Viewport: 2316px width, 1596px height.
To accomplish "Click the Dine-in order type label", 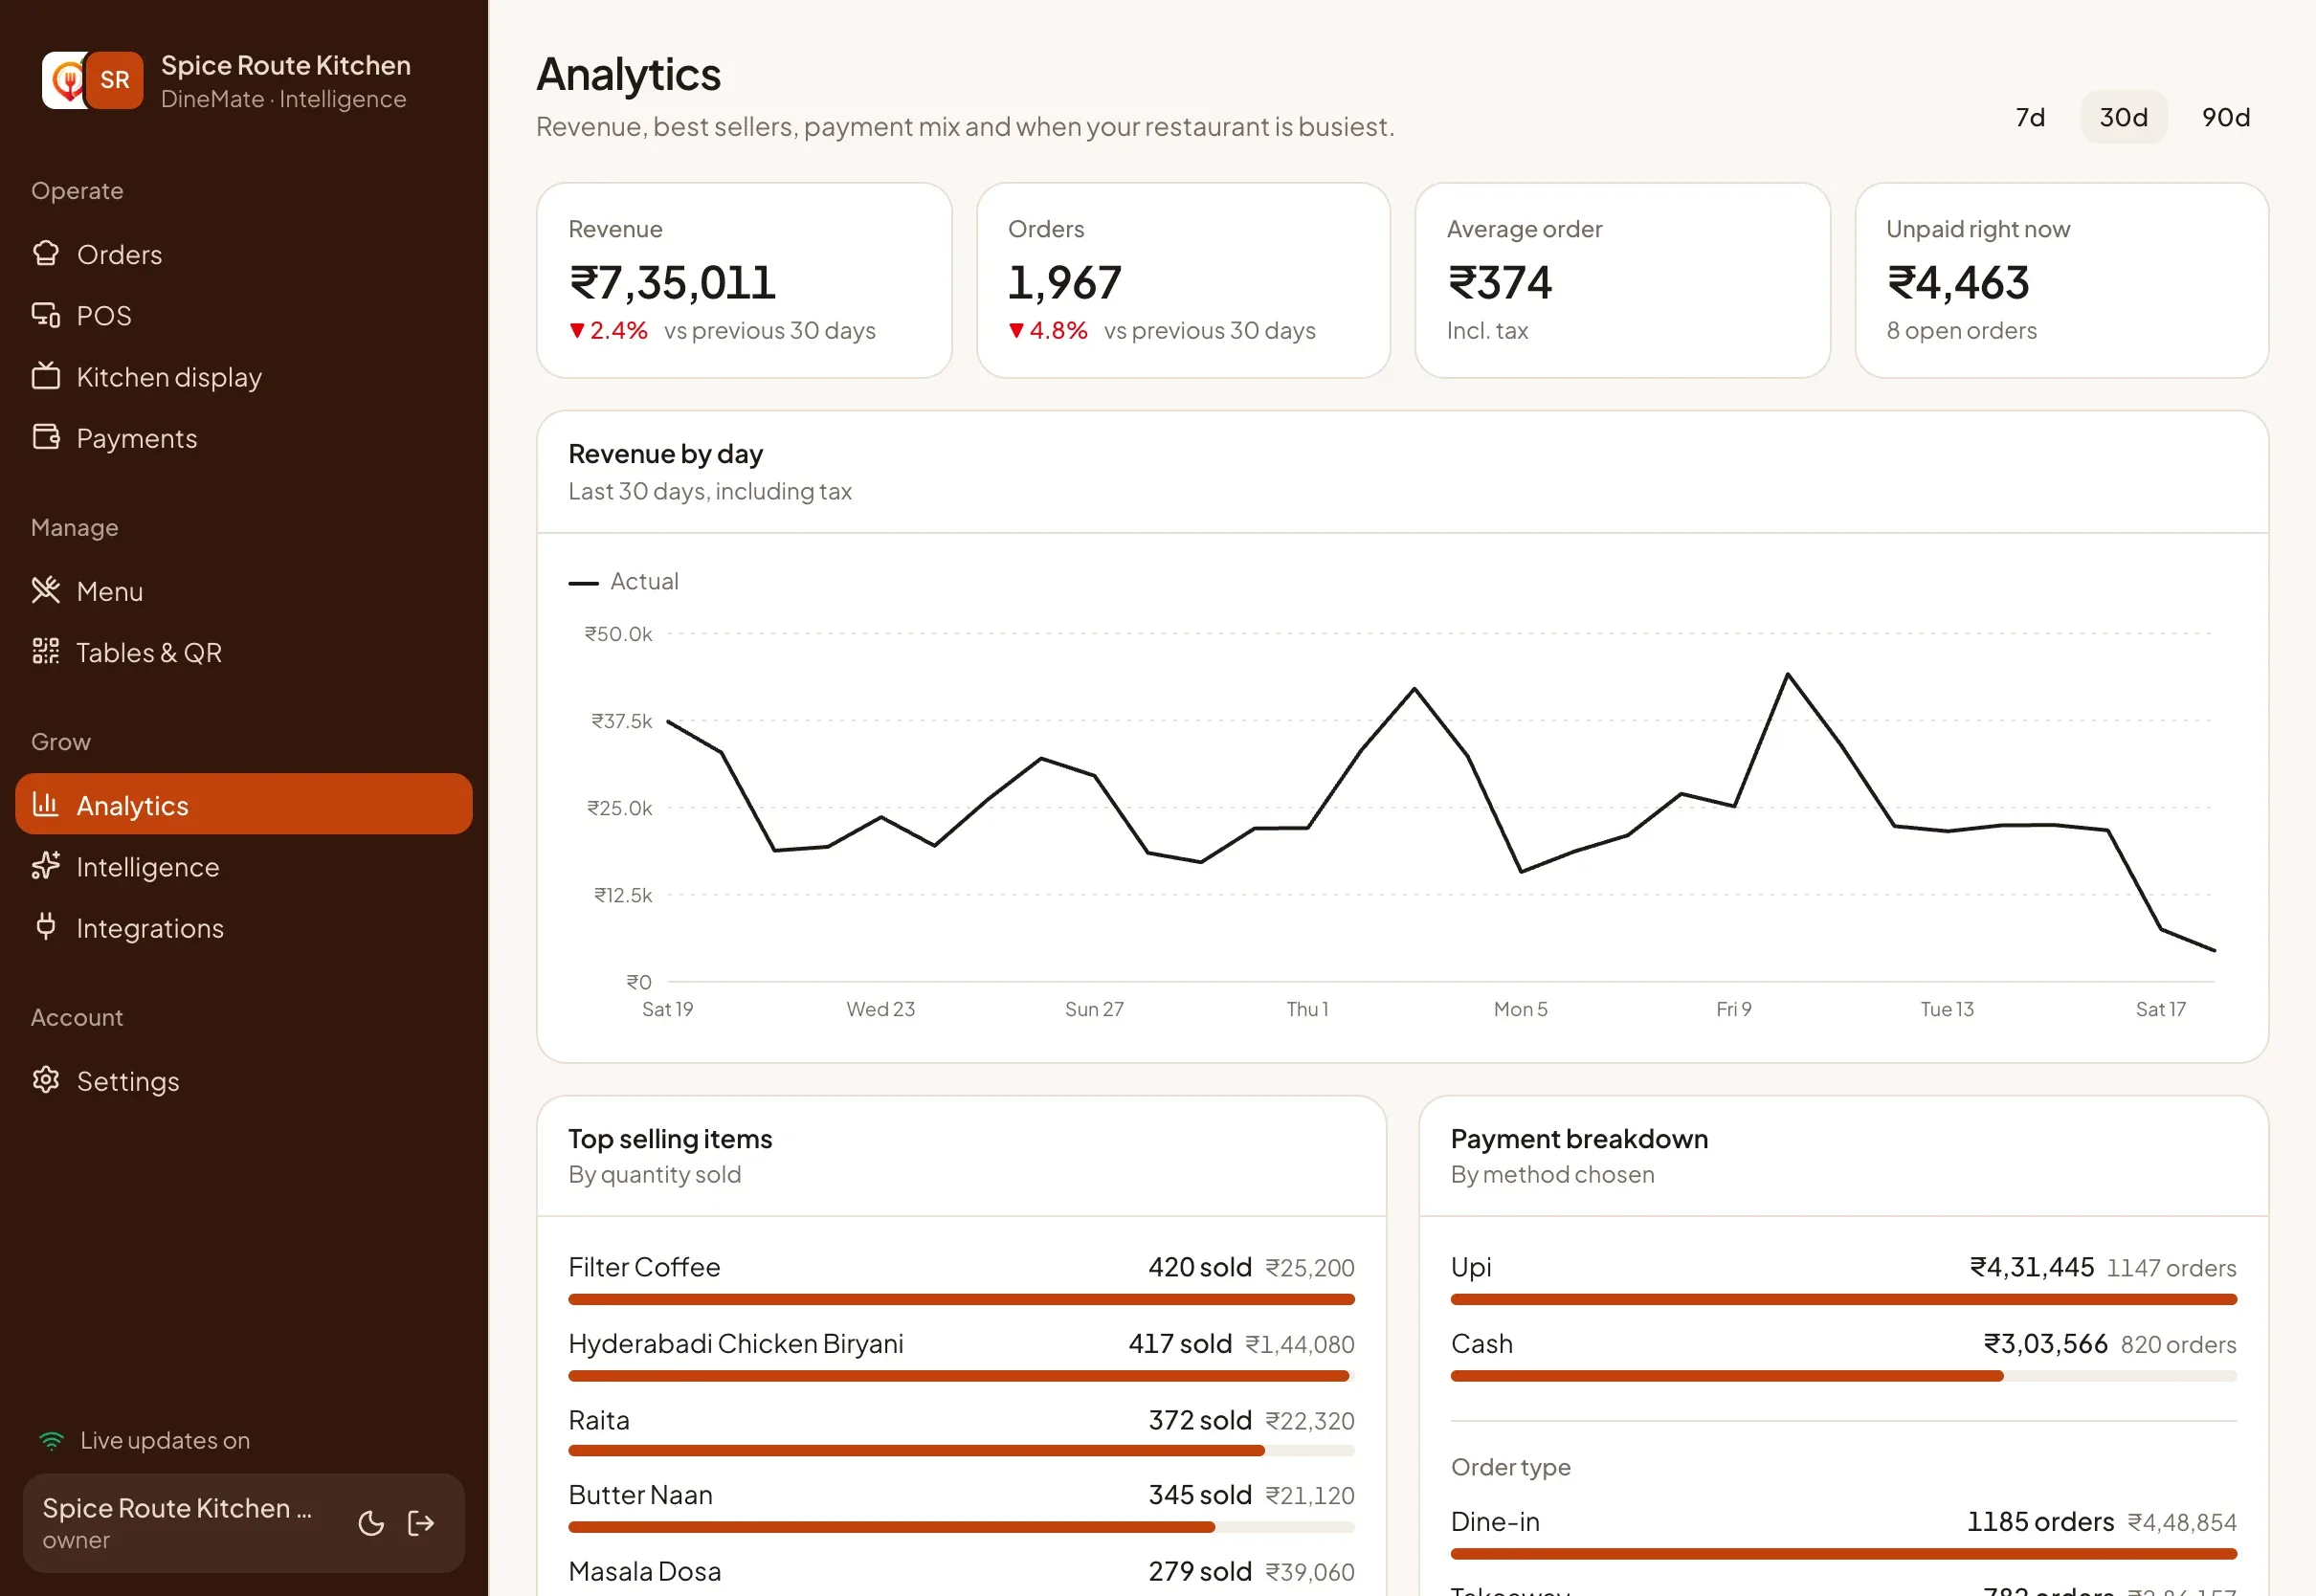I will (x=1495, y=1522).
